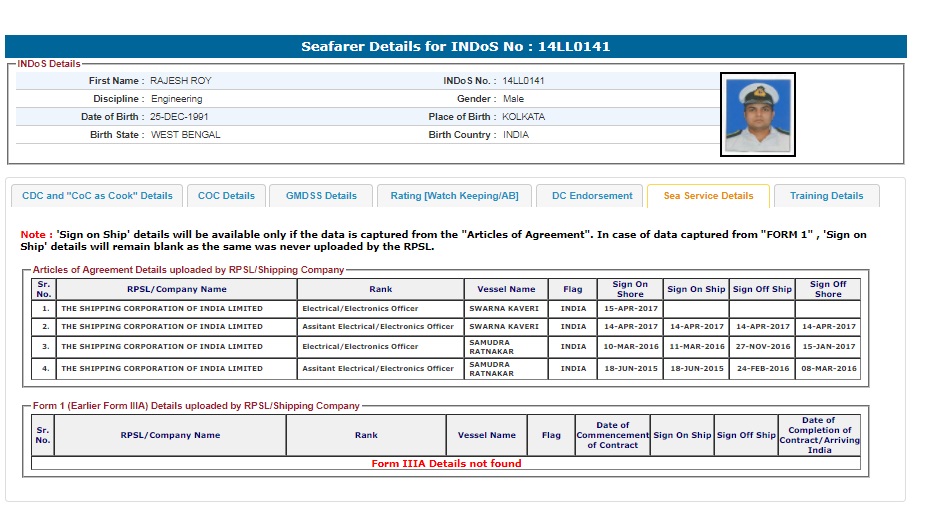Viewport: 951px width, 512px height.
Task: Click the INDoS No. value 14LL0141 field
Action: (x=523, y=81)
